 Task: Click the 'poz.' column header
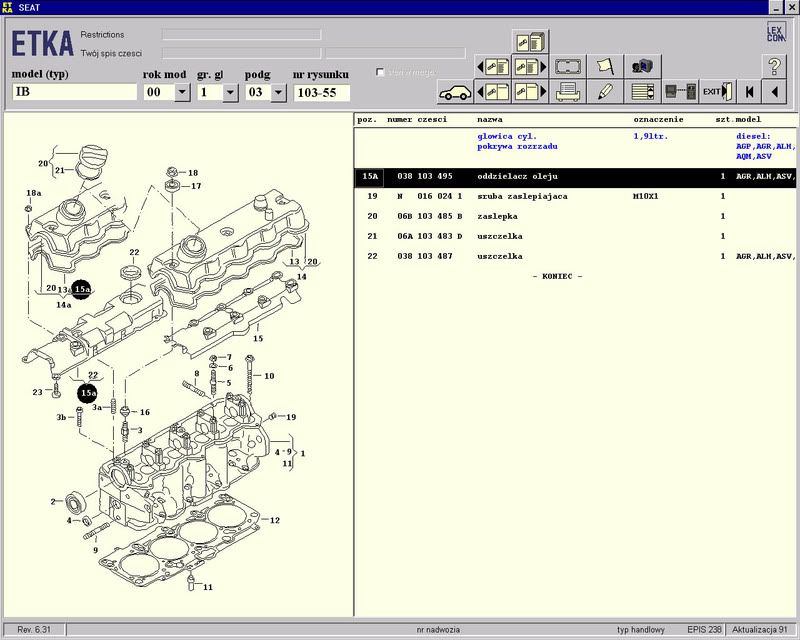[x=367, y=119]
